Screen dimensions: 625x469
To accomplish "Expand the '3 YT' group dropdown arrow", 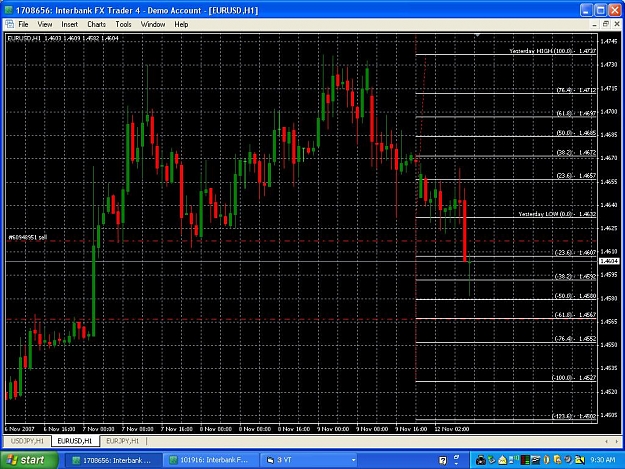I will coord(353,460).
